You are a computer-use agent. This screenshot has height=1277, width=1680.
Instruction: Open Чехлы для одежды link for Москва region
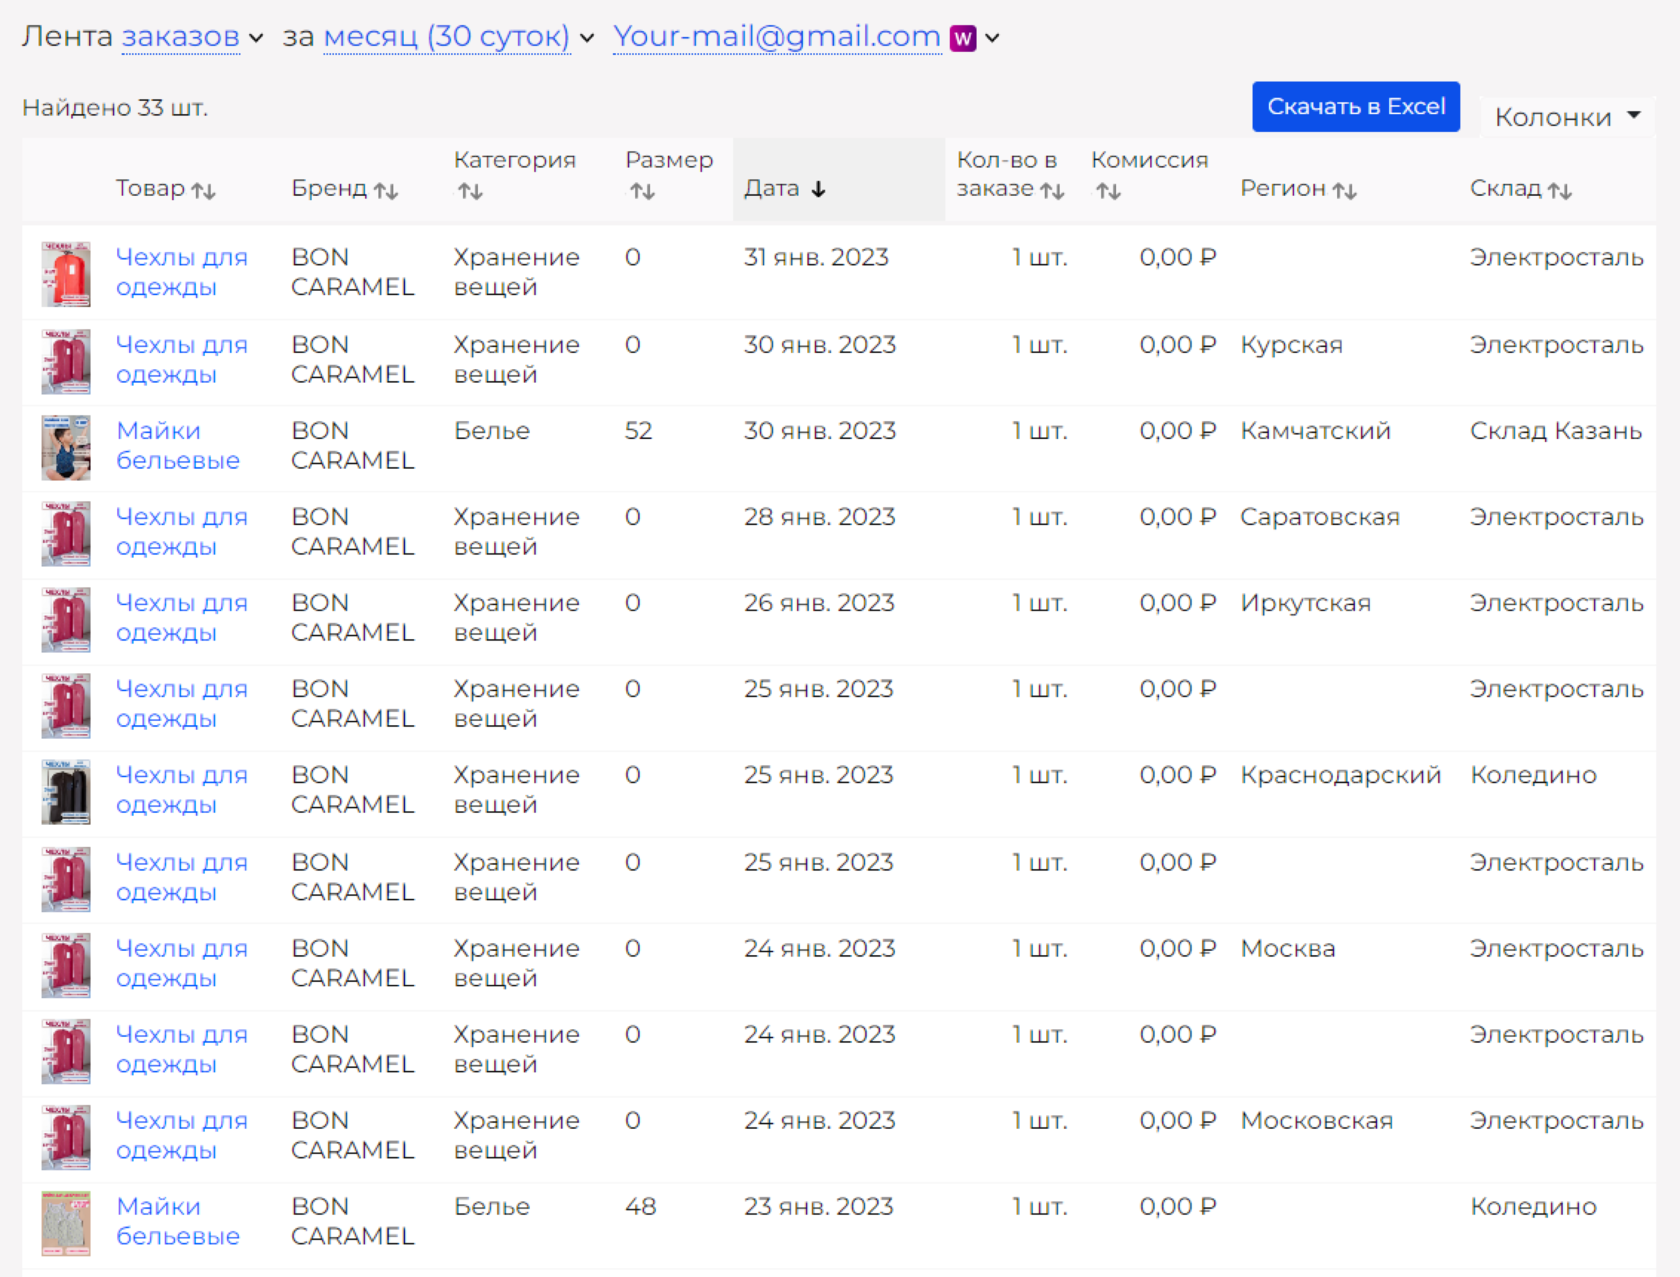(x=181, y=963)
